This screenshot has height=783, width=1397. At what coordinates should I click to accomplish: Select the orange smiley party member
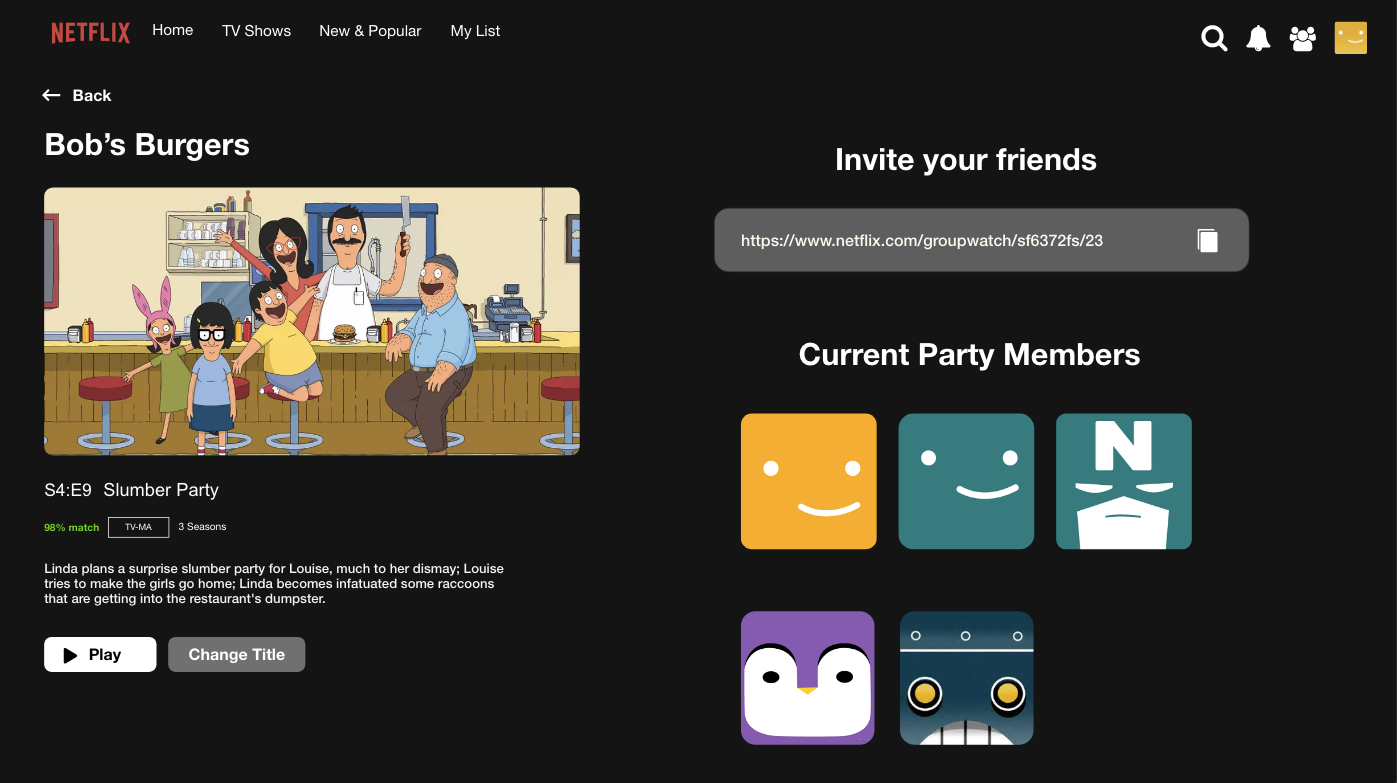point(809,481)
